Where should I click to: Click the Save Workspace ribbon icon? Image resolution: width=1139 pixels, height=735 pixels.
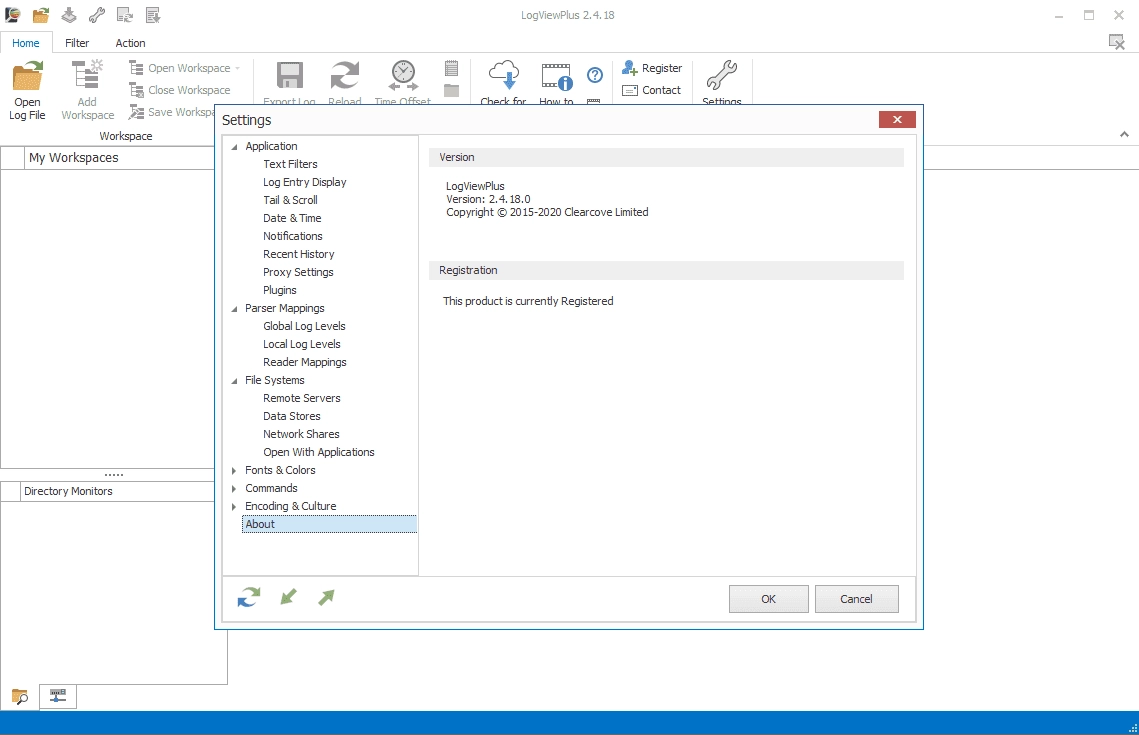[x=136, y=112]
